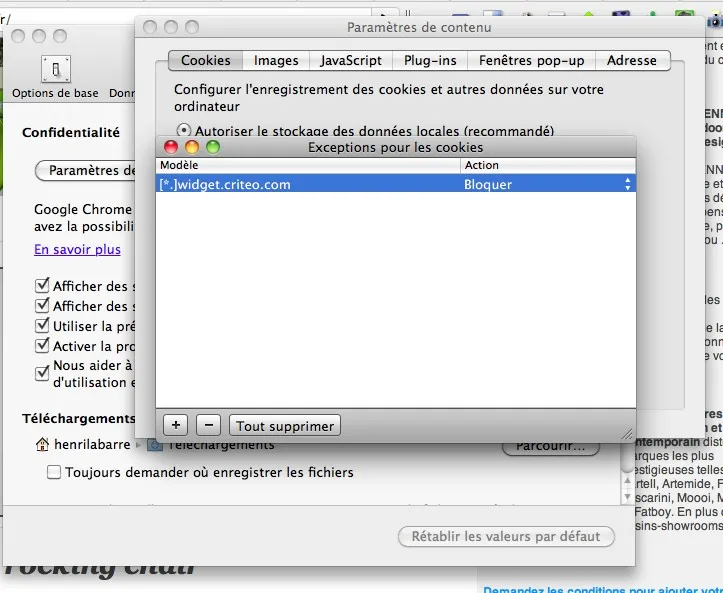Close the Exceptions pour les cookies sheet
The height and width of the screenshot is (593, 723).
(171, 147)
